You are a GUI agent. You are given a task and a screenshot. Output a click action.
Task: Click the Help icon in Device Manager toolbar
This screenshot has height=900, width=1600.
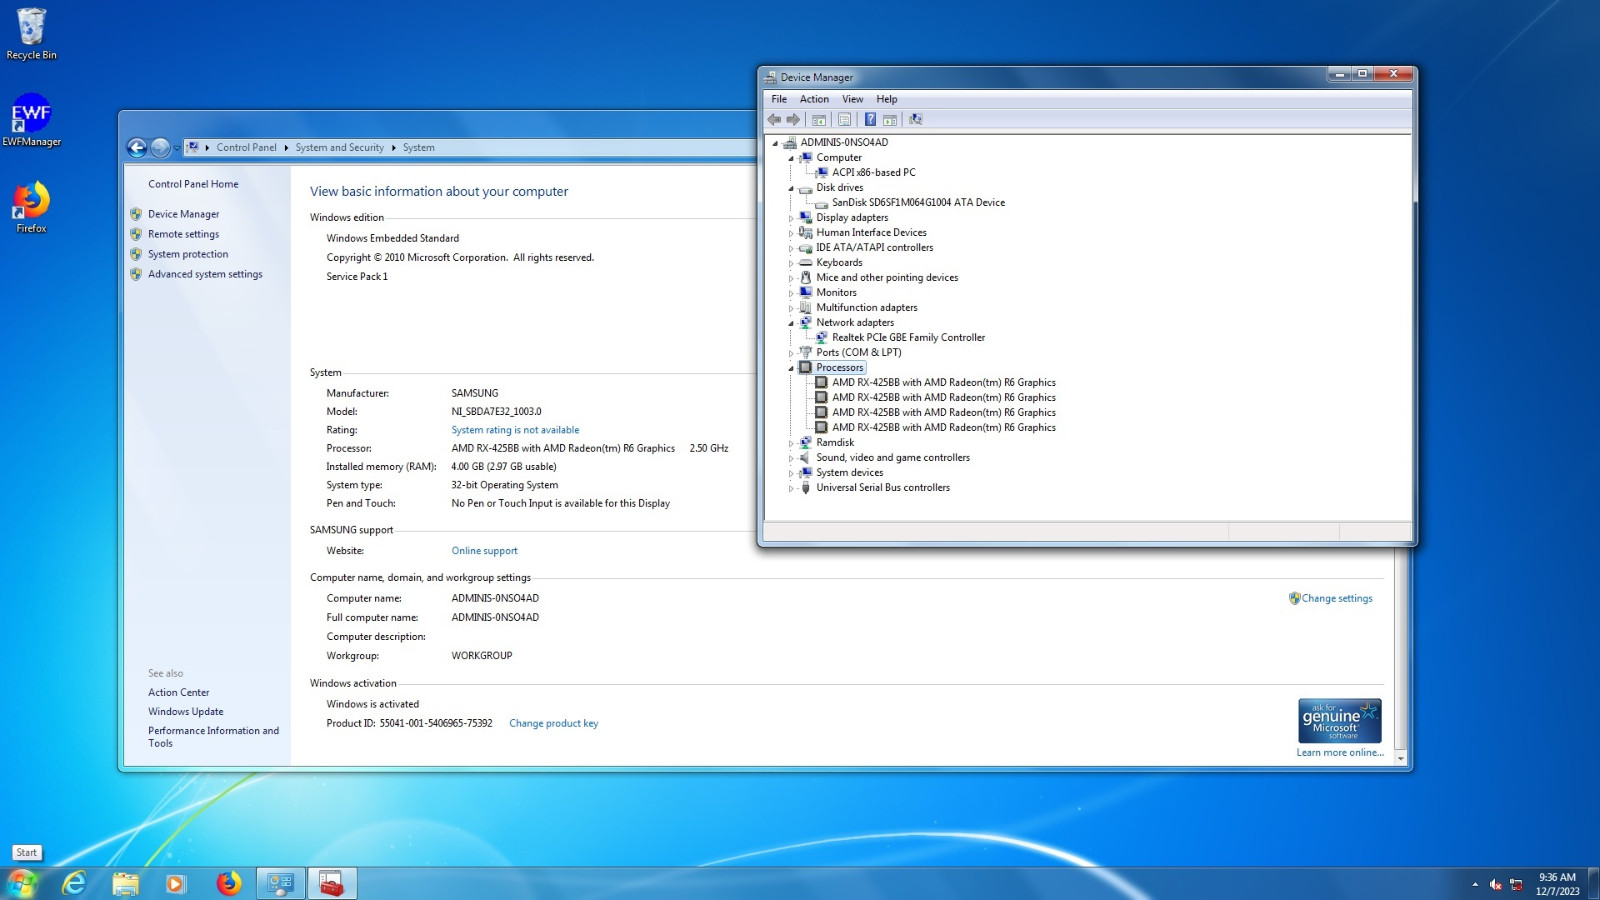click(x=870, y=120)
